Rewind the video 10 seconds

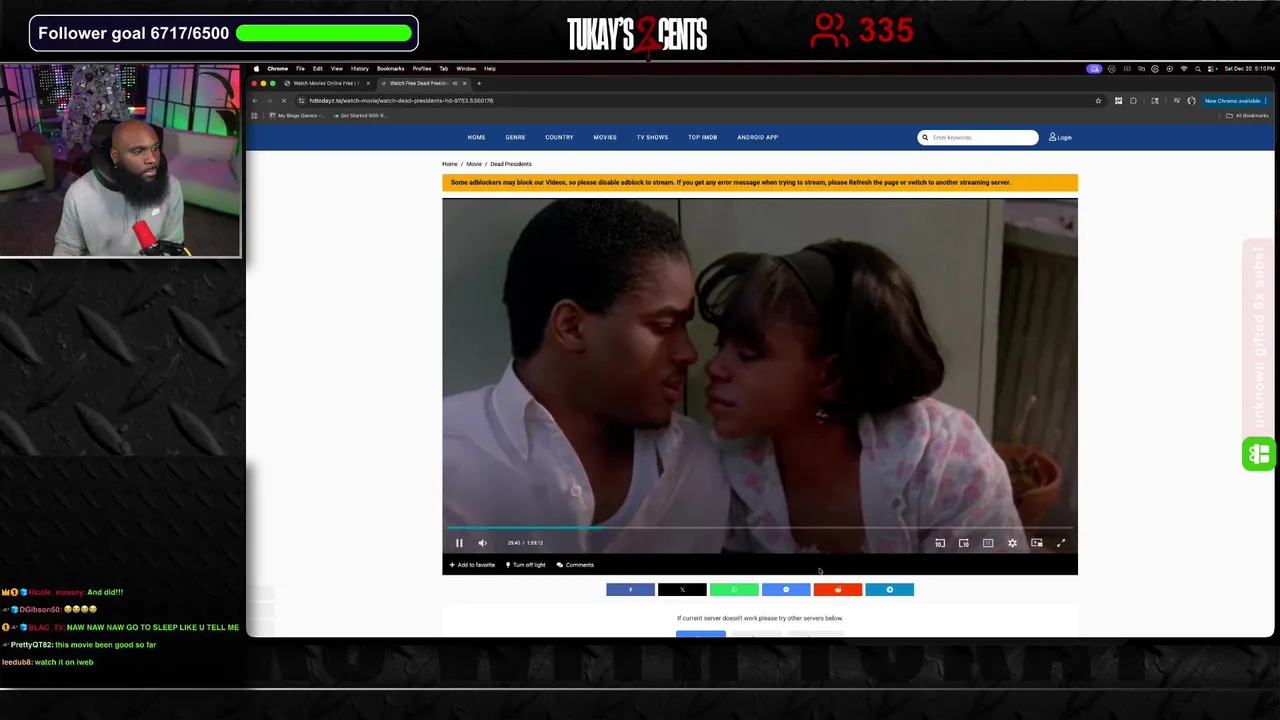pyautogui.click(x=940, y=543)
